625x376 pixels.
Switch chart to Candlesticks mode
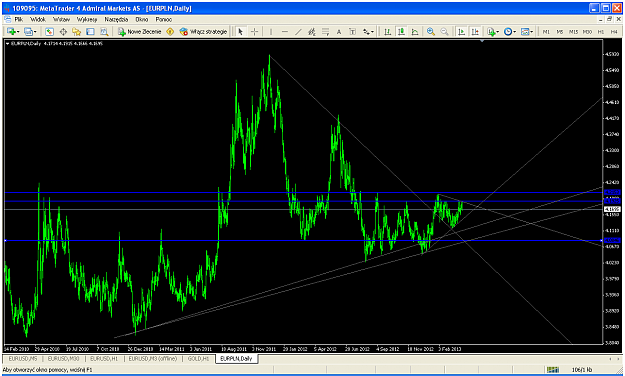[401, 31]
